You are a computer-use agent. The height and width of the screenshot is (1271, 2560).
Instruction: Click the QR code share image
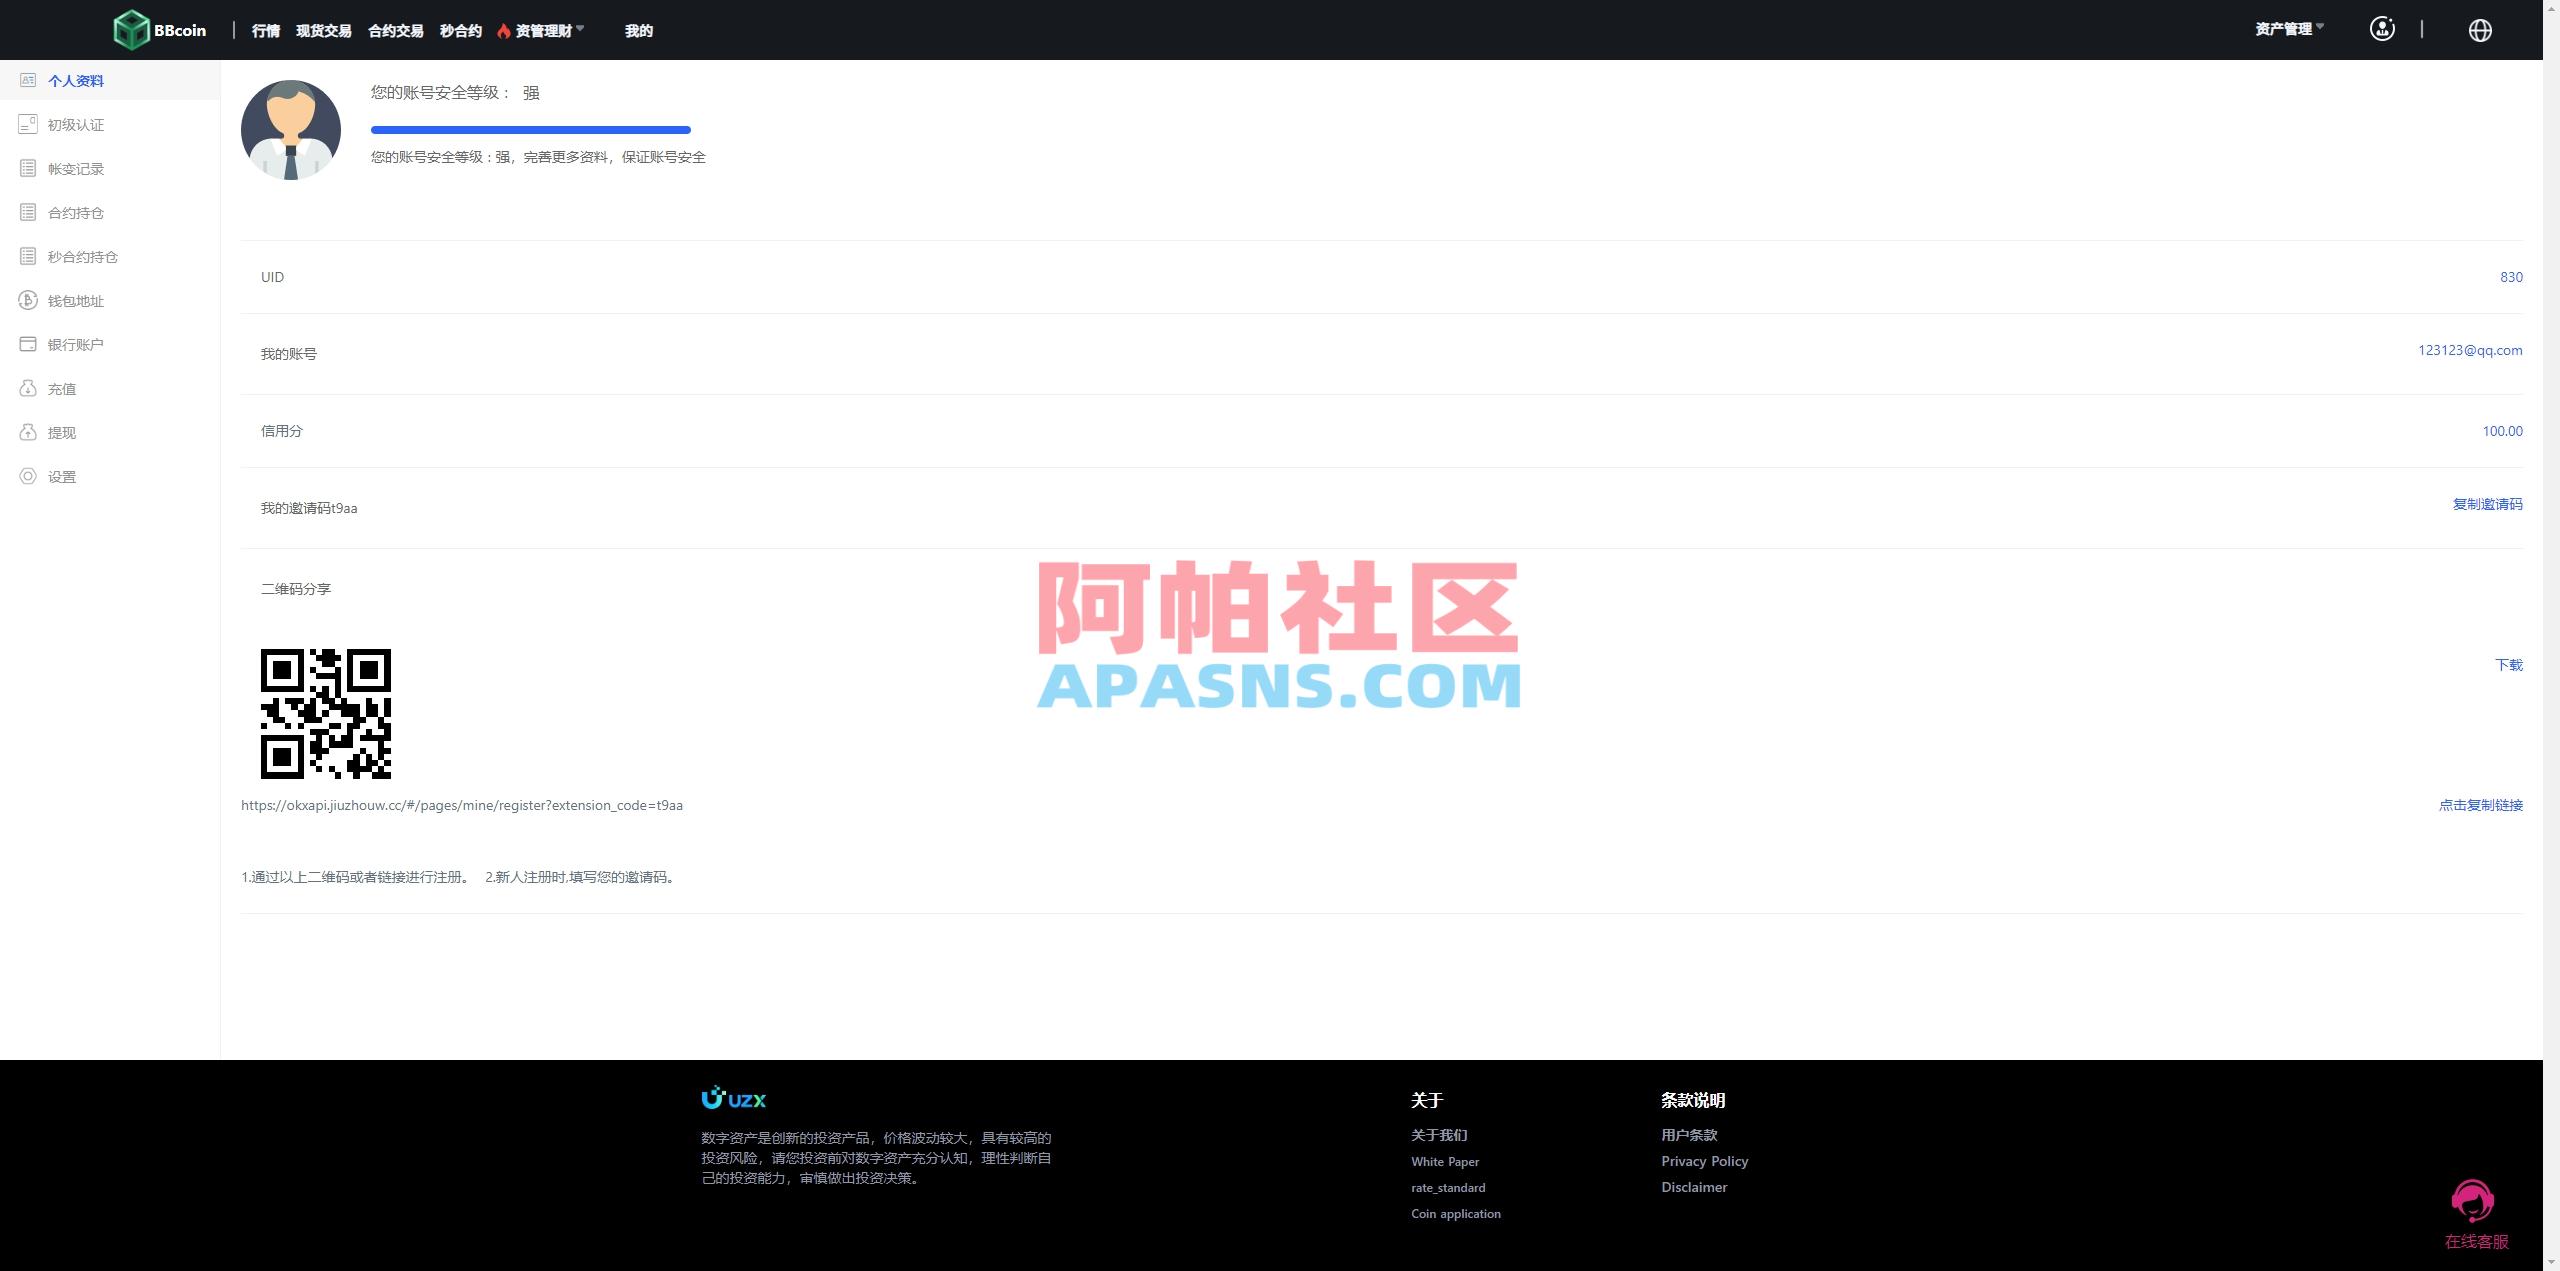[x=326, y=714]
